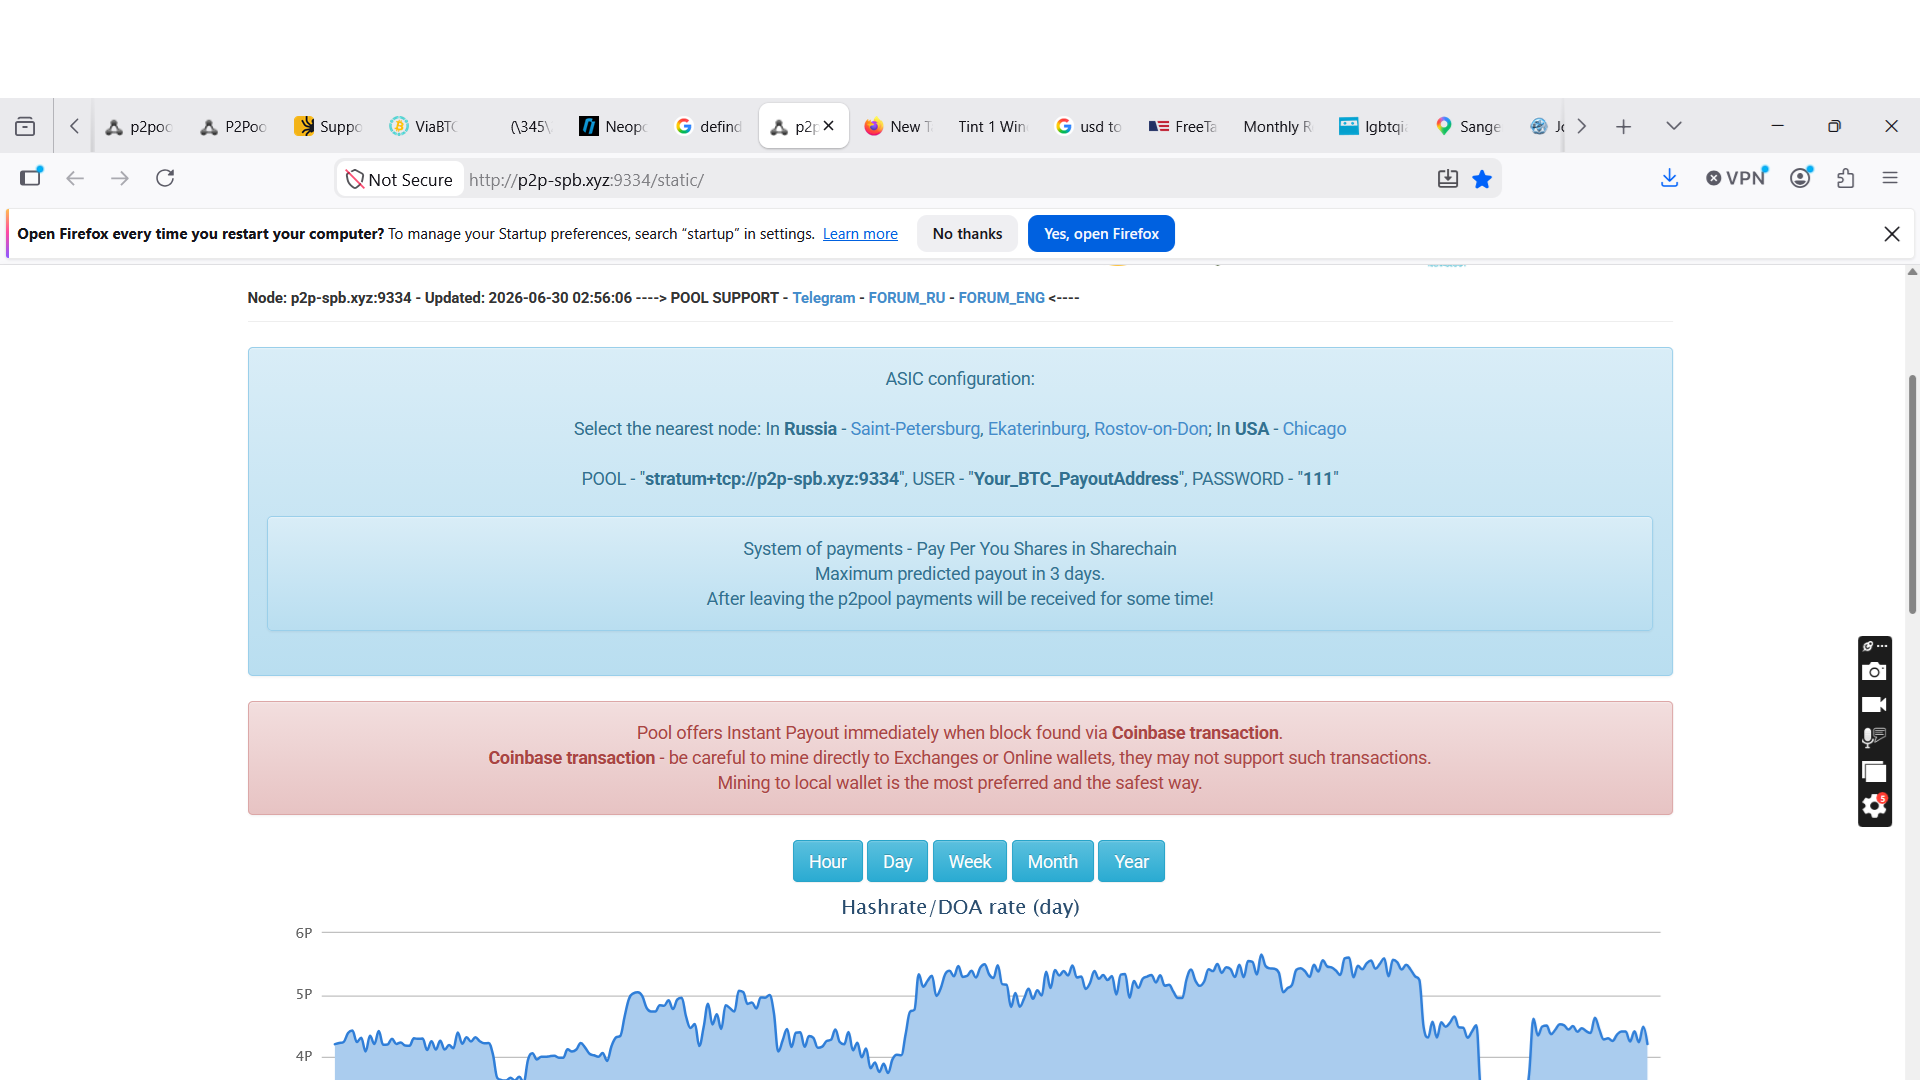Select the Rostov-on-Don node link
The height and width of the screenshot is (1080, 1920).
[1151, 429]
